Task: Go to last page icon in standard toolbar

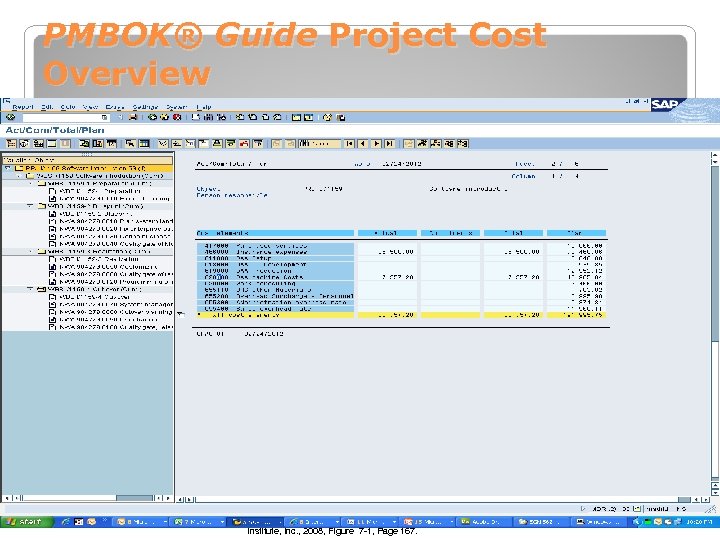Action: (x=277, y=118)
